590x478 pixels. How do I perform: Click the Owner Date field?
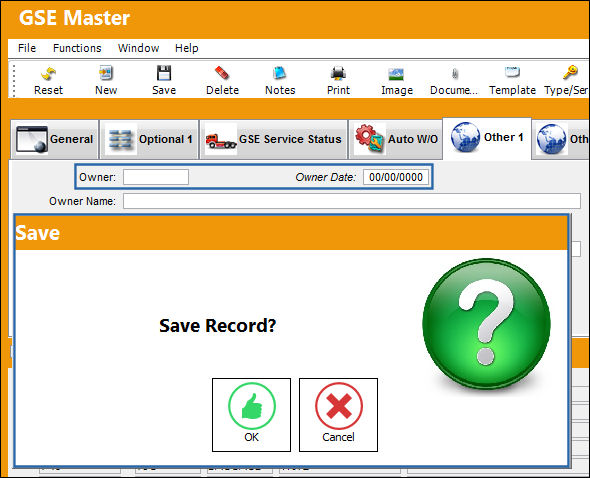396,177
